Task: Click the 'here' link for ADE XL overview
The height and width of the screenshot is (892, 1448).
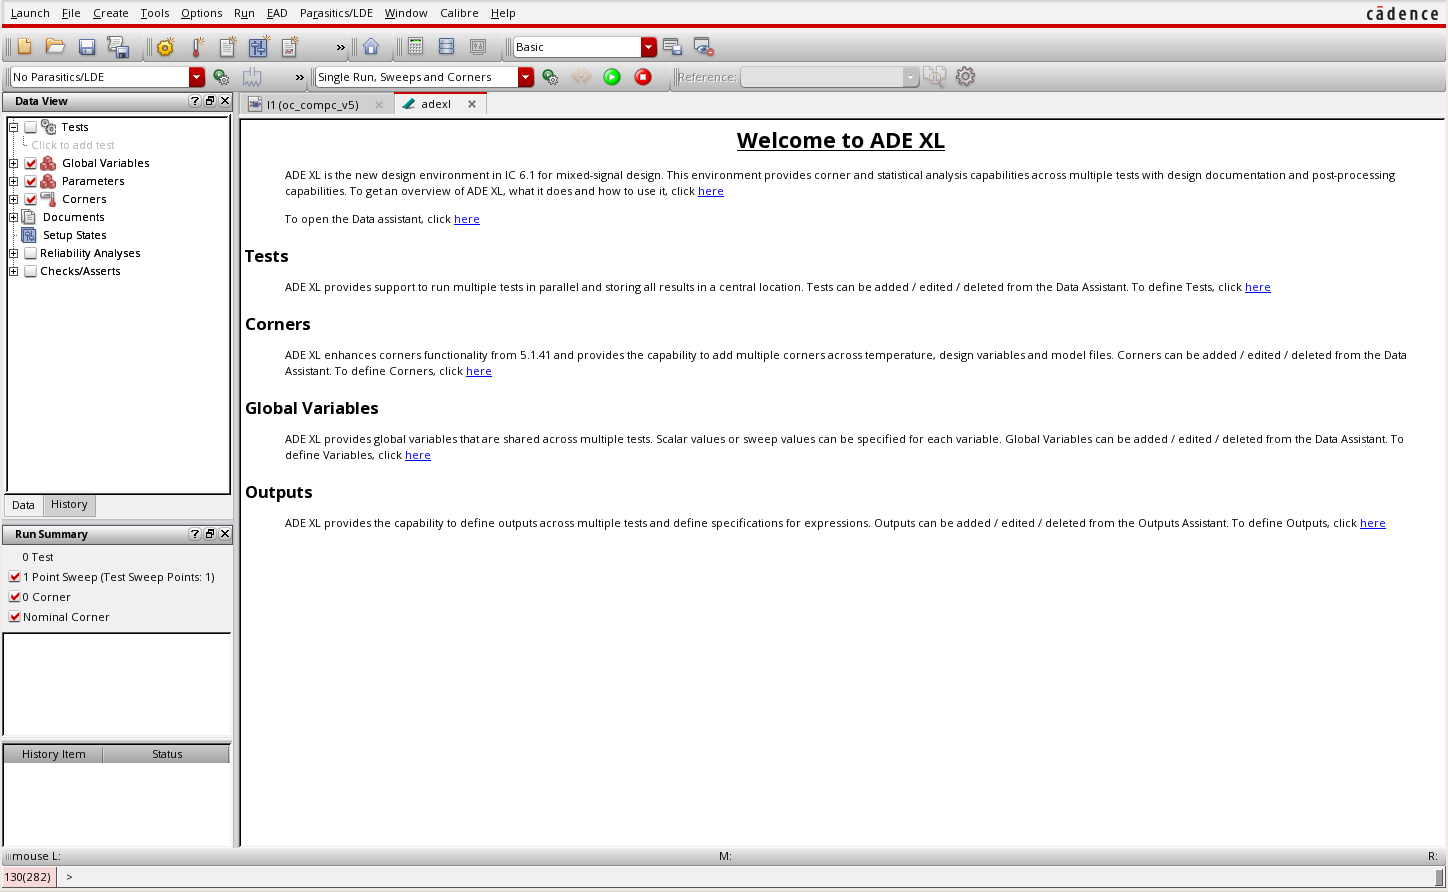Action: click(711, 191)
